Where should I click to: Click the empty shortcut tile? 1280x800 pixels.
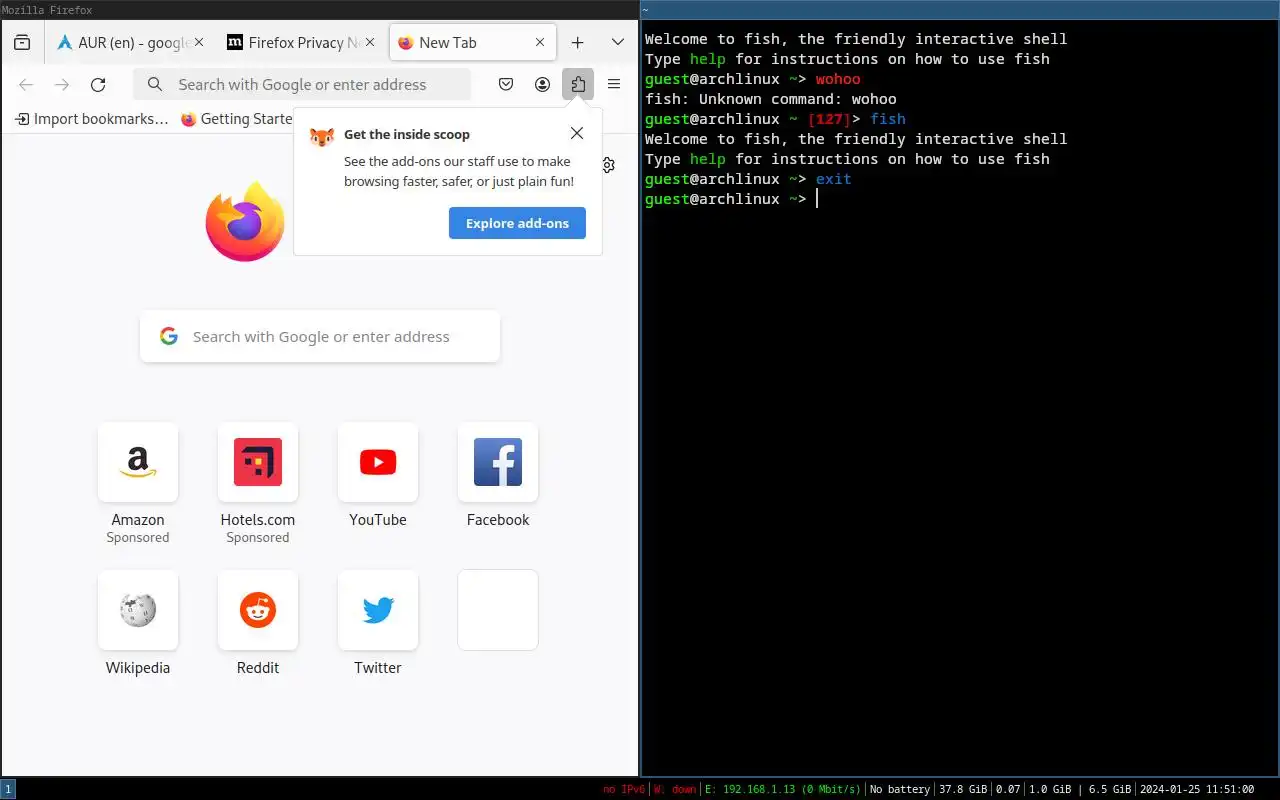498,610
